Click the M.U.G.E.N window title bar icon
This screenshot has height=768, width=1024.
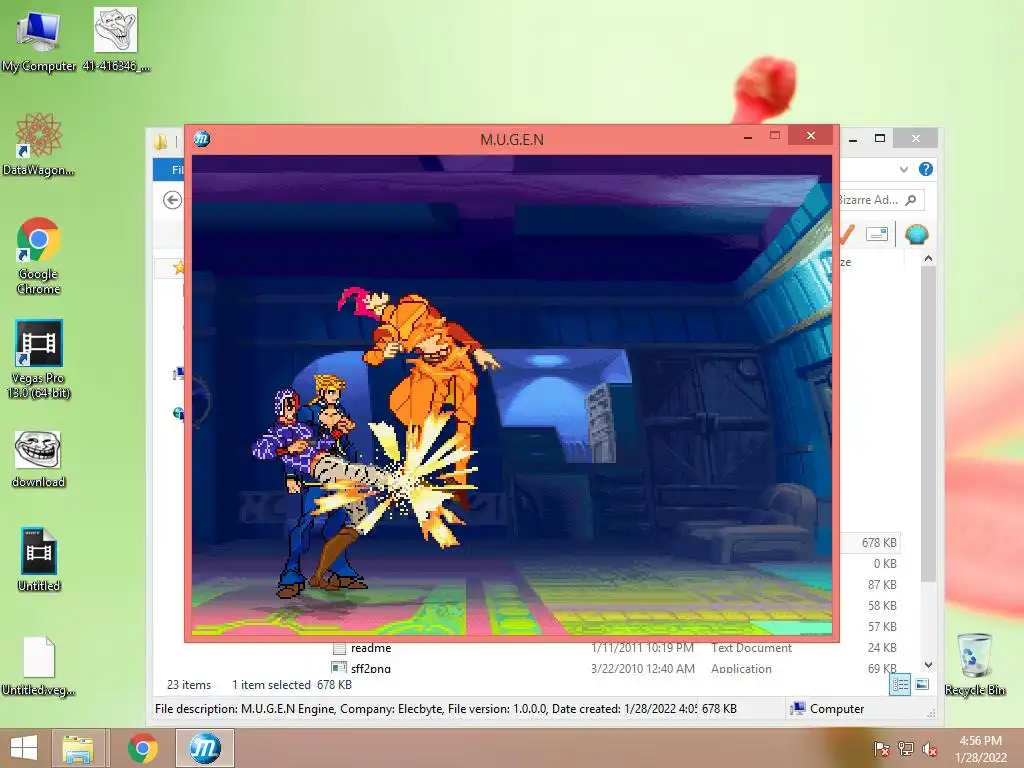click(x=202, y=138)
